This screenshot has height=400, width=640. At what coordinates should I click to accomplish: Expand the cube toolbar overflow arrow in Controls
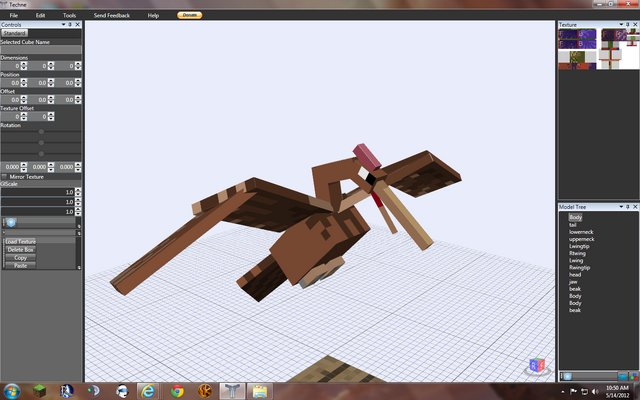(79, 226)
